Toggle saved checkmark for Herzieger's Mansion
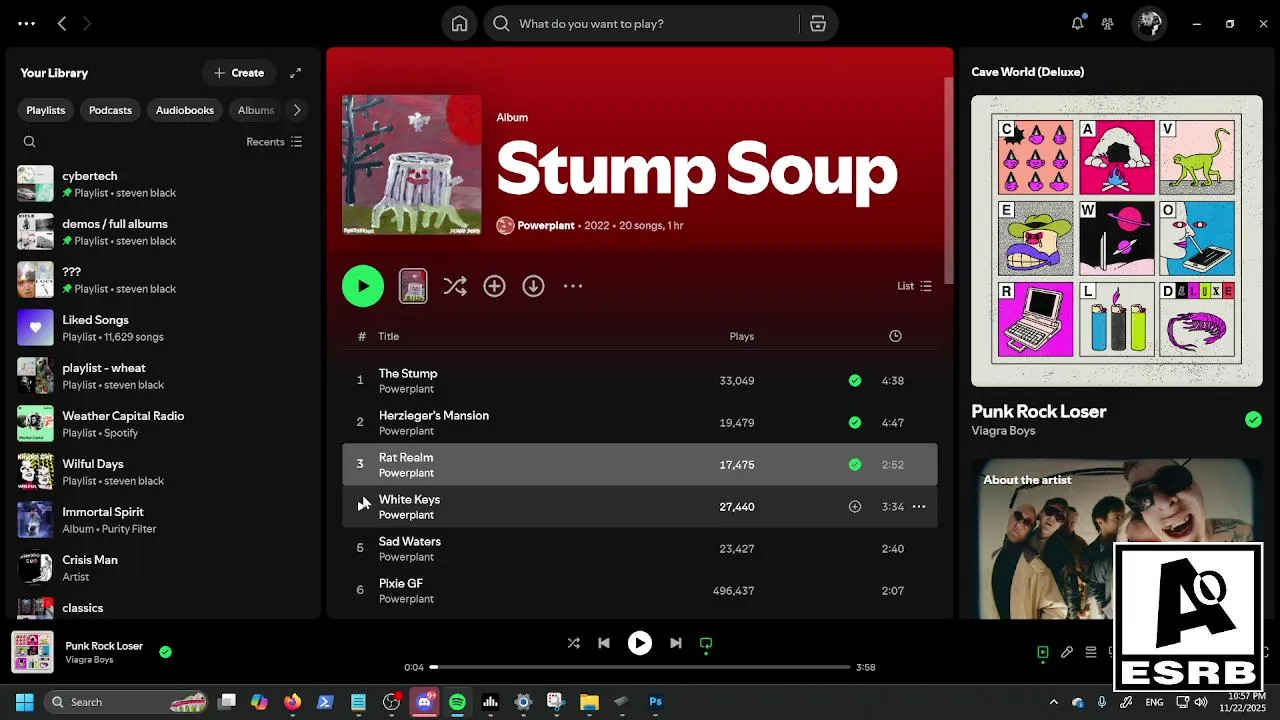Viewport: 1280px width, 720px height. click(x=855, y=422)
